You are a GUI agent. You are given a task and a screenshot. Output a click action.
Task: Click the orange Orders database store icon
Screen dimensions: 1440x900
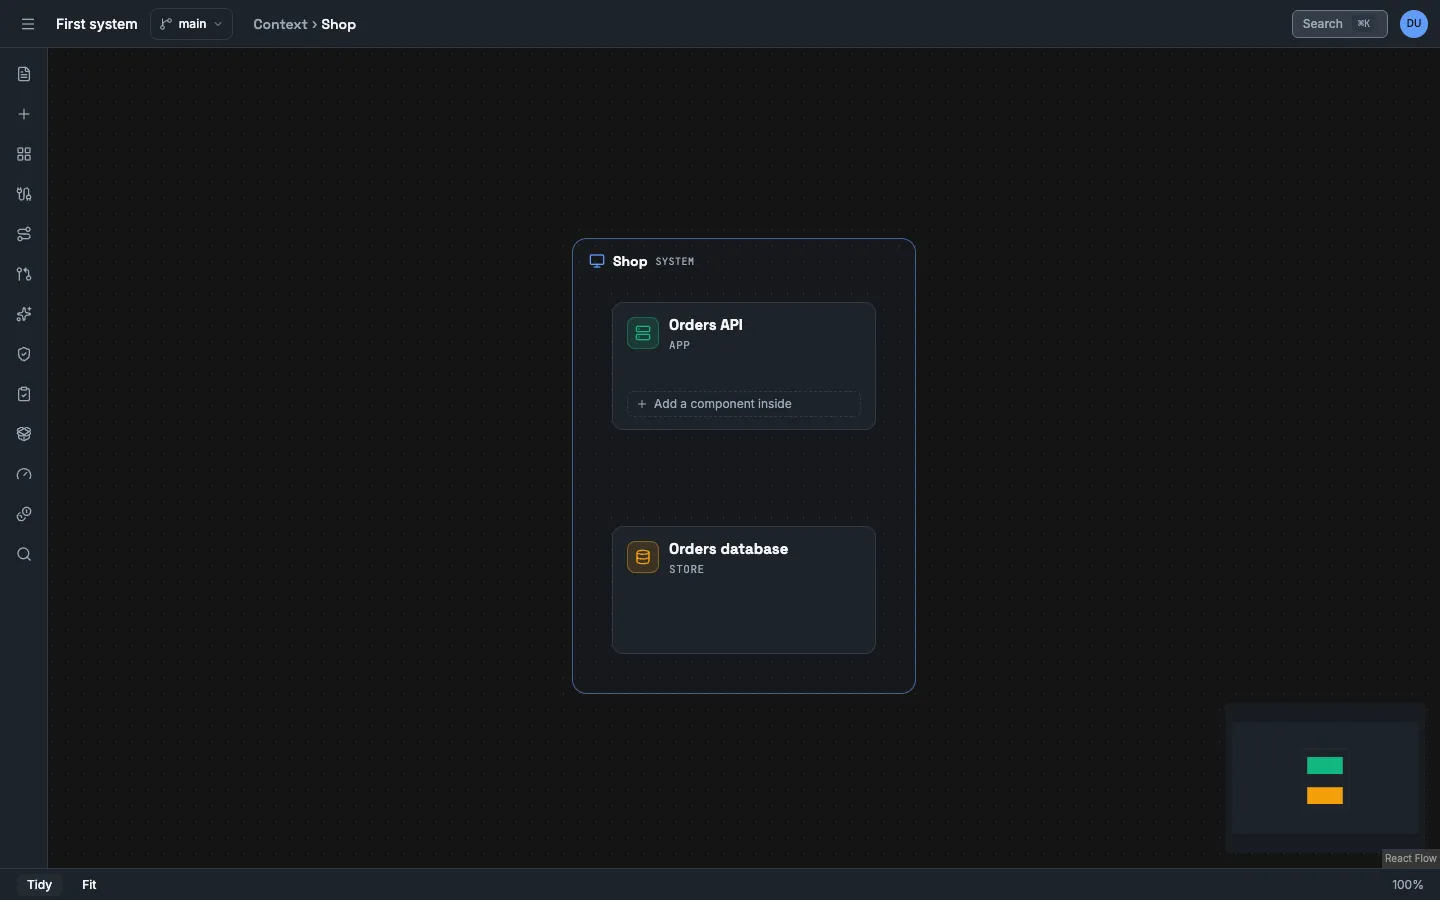pos(643,557)
